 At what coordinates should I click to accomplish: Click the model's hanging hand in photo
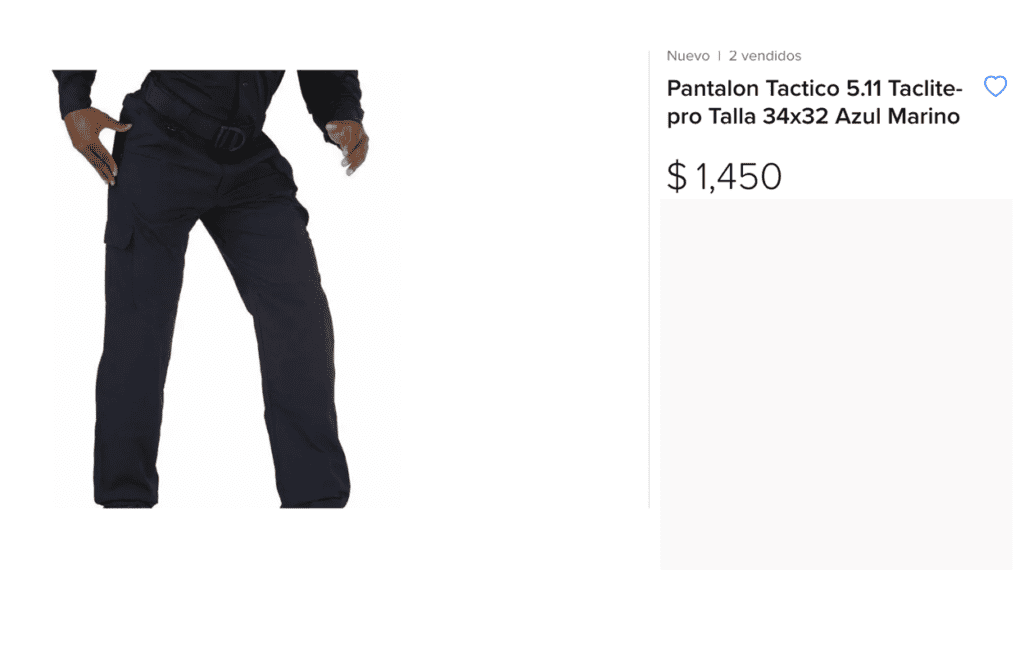[x=349, y=147]
